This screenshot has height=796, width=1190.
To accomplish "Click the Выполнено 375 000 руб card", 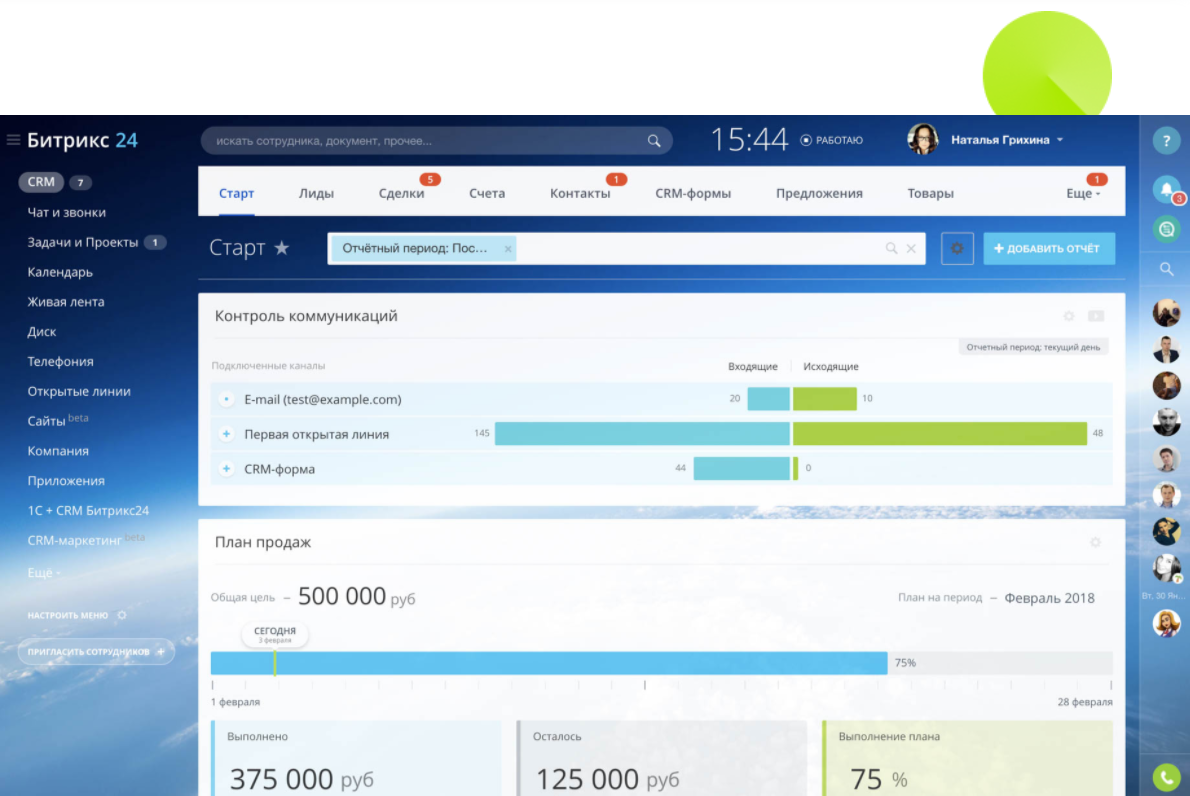I will 356,758.
